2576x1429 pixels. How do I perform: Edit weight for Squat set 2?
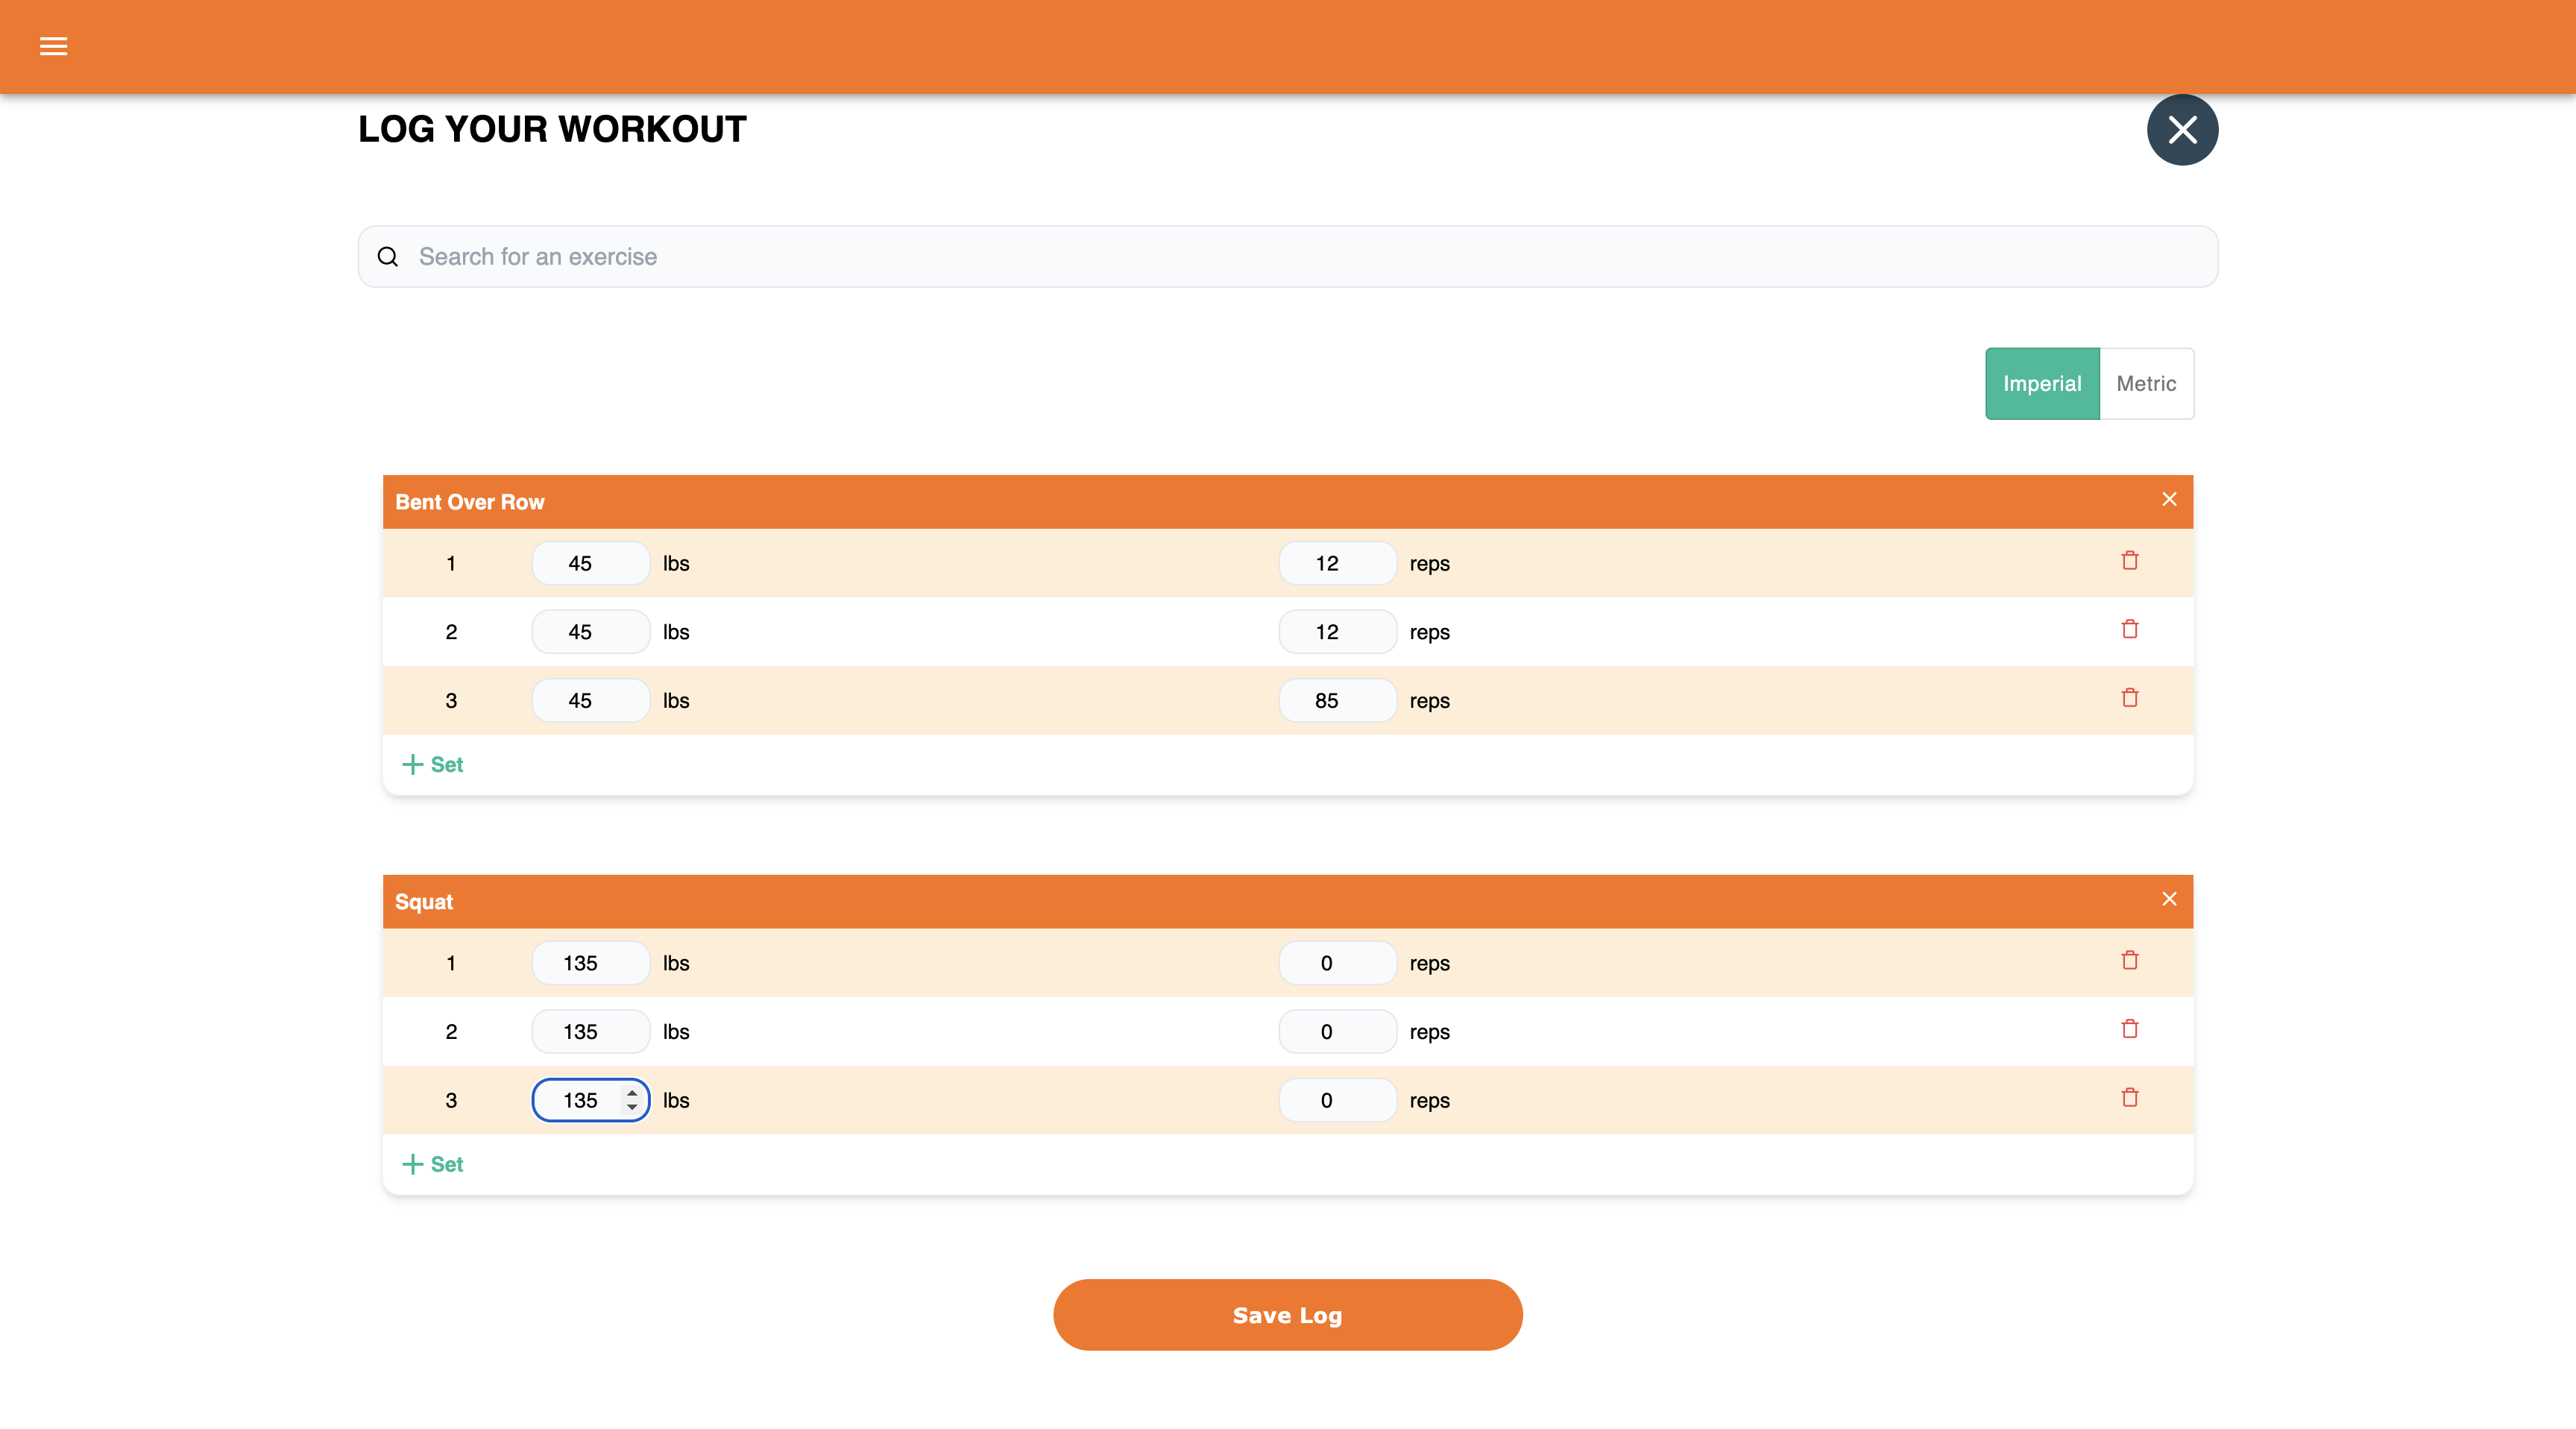(x=591, y=1032)
